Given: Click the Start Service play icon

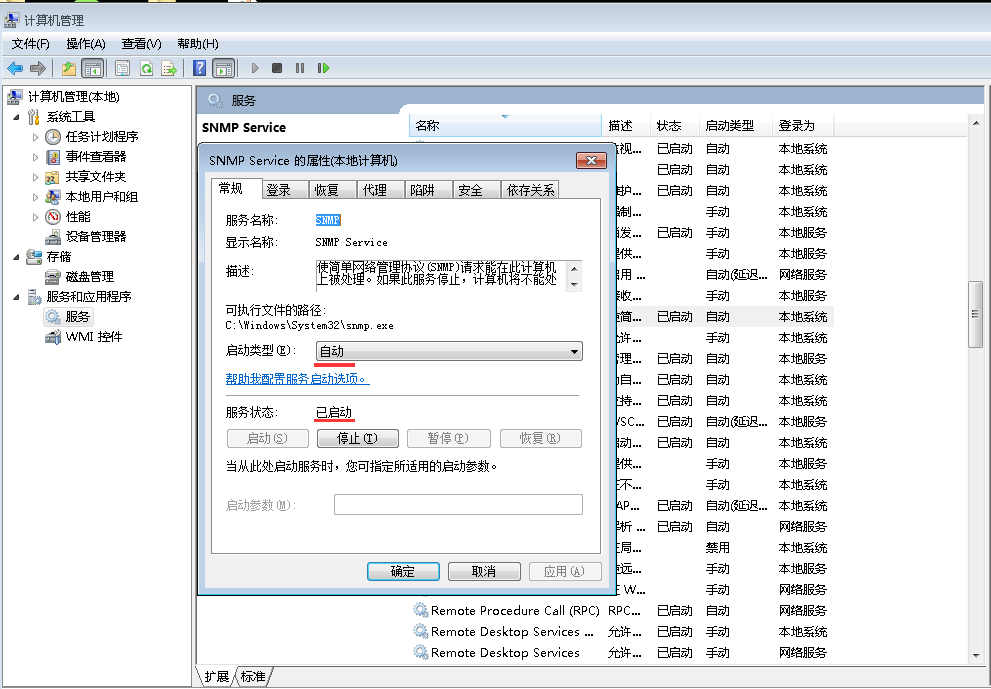Looking at the screenshot, I should [x=255, y=68].
